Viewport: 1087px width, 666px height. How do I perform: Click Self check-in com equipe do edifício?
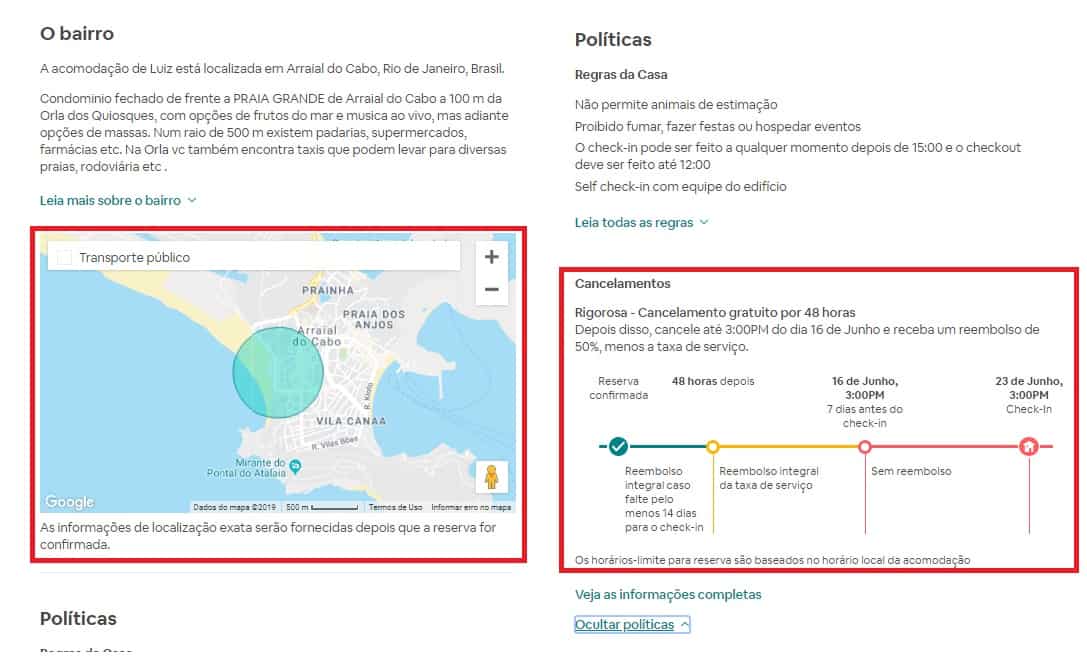(x=681, y=186)
